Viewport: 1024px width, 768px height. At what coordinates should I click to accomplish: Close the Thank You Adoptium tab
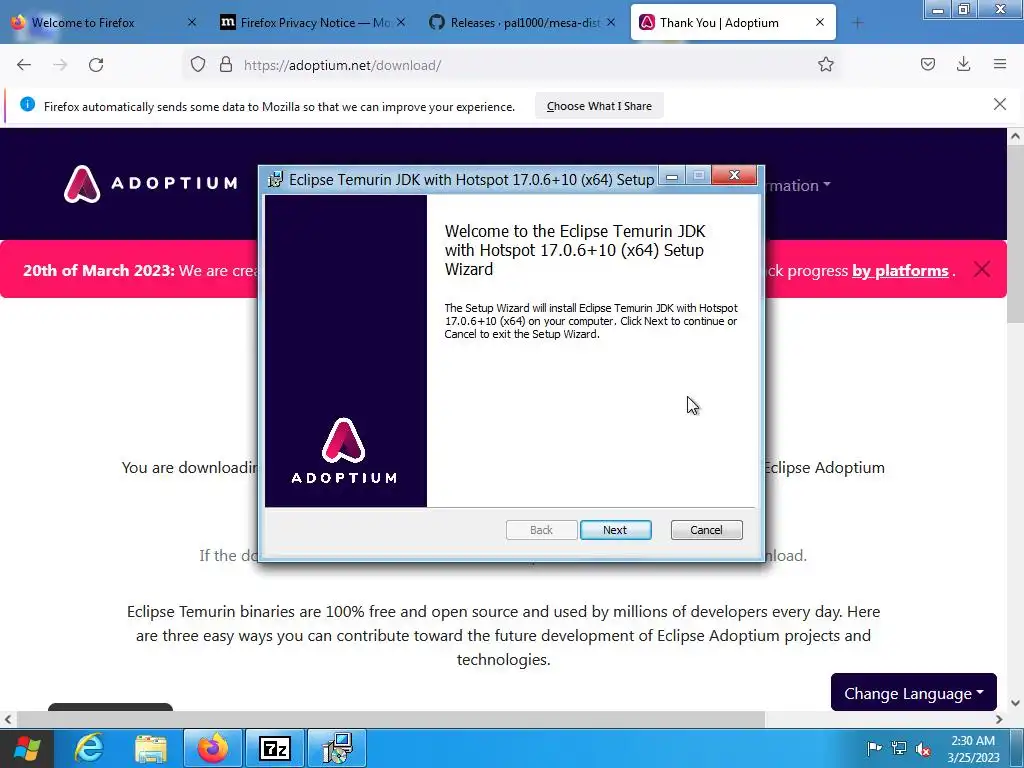tap(820, 23)
